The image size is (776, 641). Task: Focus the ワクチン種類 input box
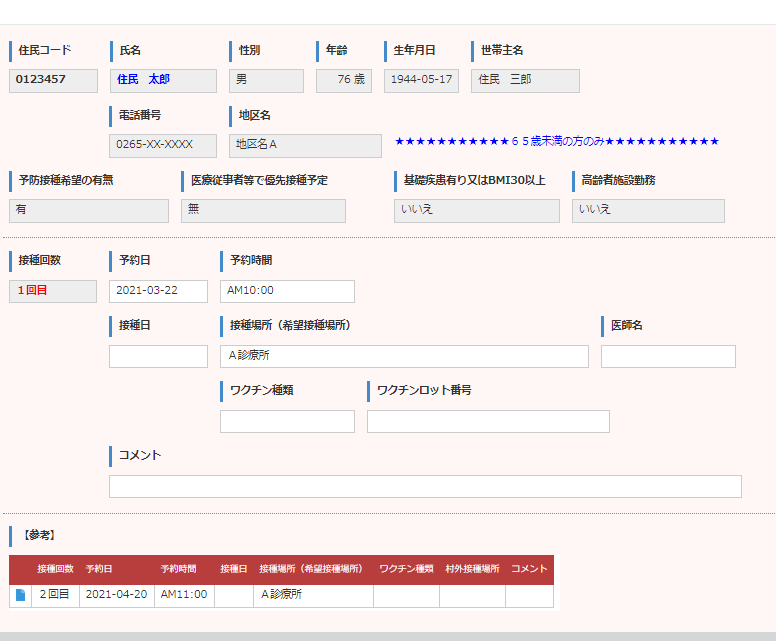[287, 421]
